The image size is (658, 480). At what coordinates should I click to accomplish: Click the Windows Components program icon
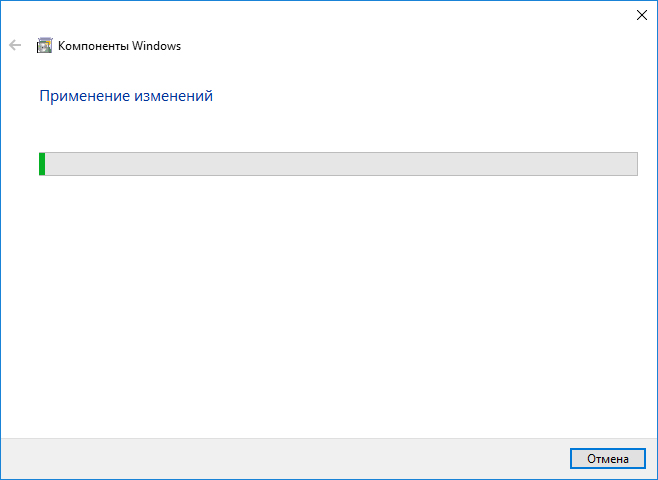44,45
